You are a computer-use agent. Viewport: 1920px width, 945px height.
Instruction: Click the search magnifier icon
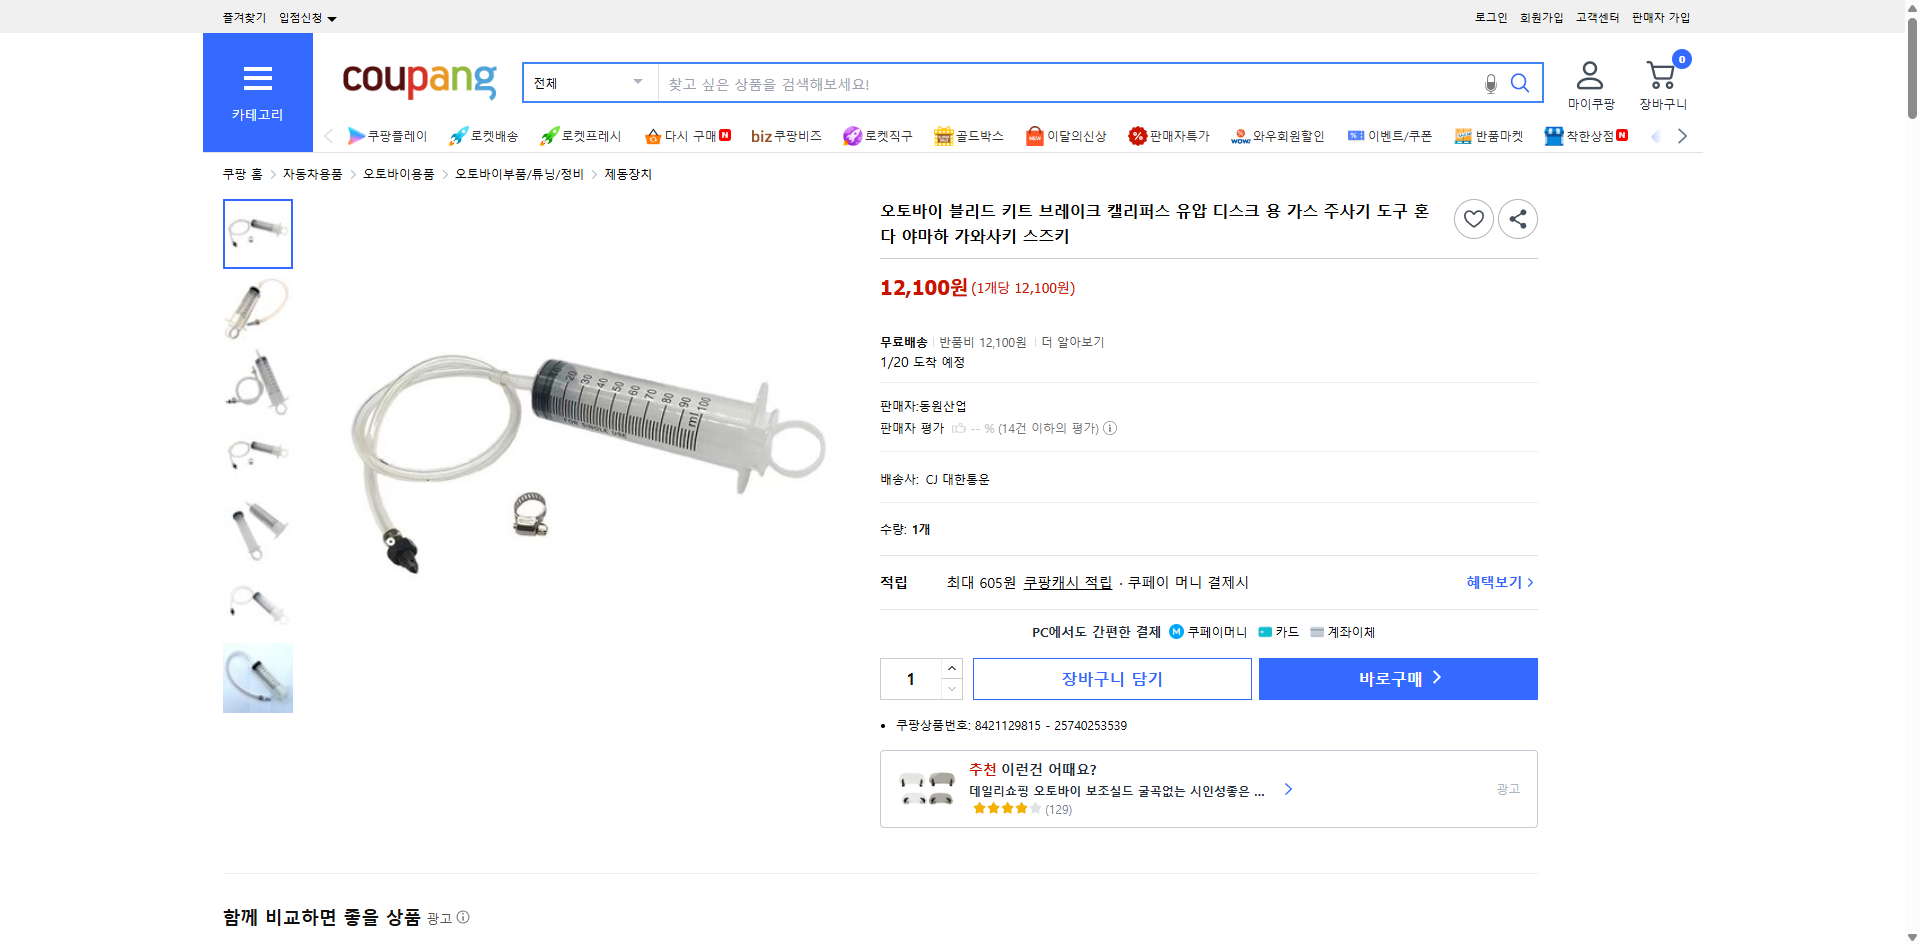(x=1520, y=83)
